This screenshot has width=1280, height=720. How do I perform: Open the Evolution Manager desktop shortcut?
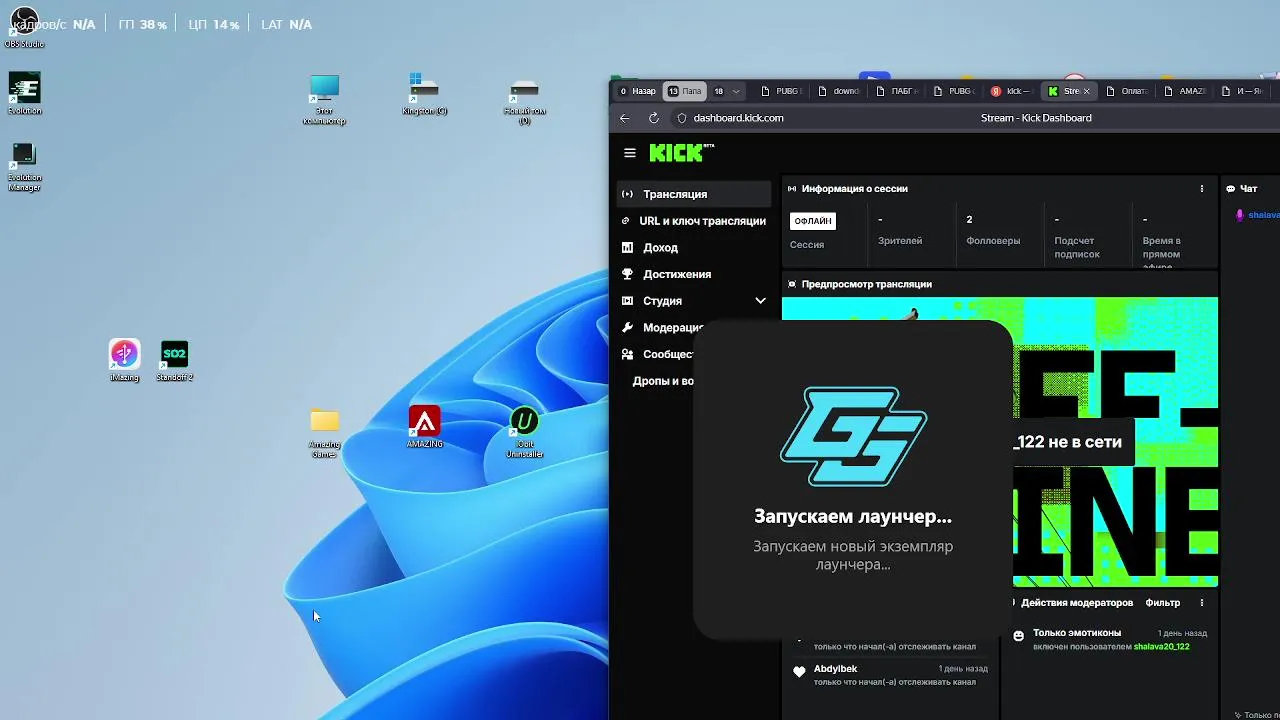24,166
